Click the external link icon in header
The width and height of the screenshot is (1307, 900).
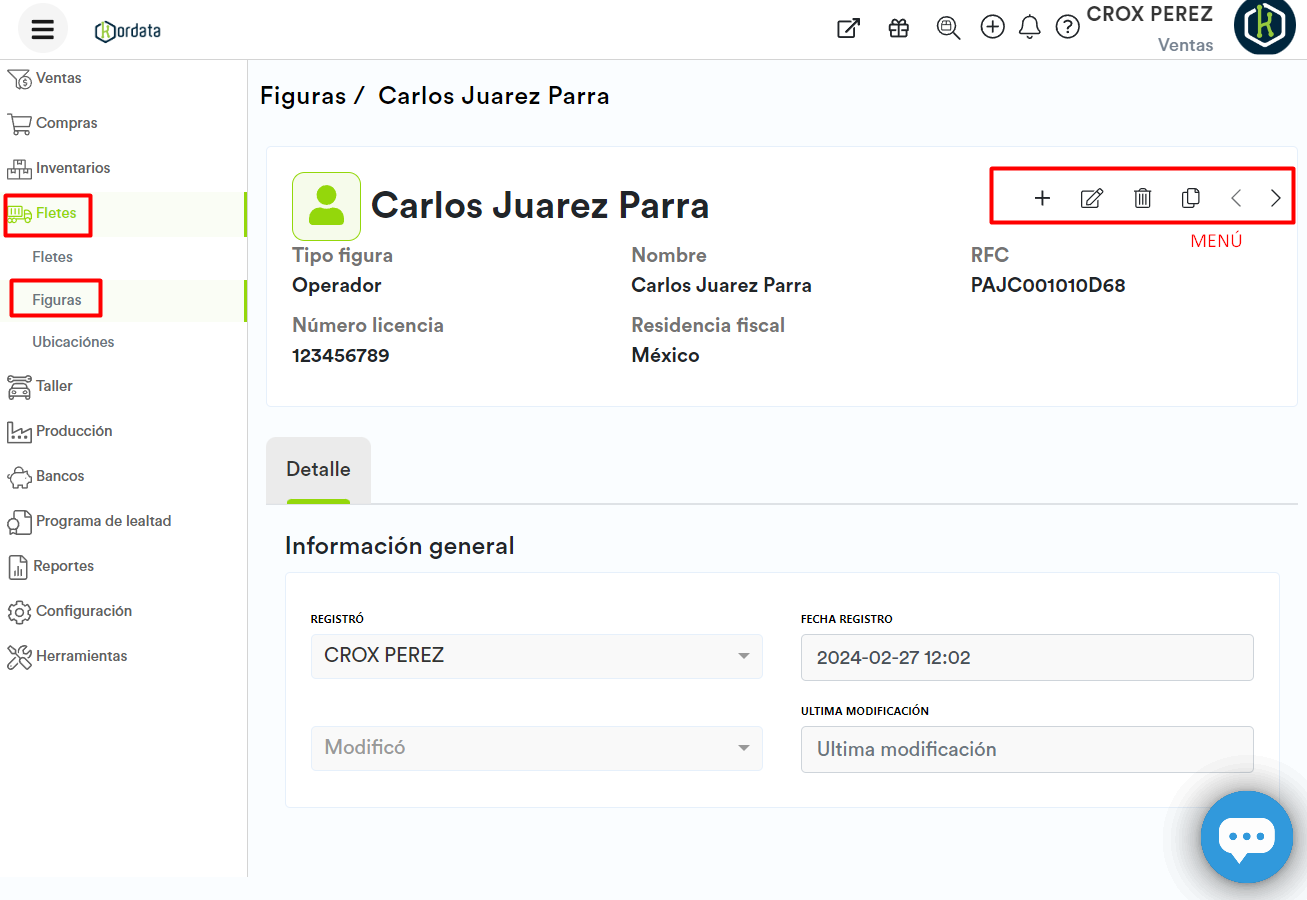848,28
